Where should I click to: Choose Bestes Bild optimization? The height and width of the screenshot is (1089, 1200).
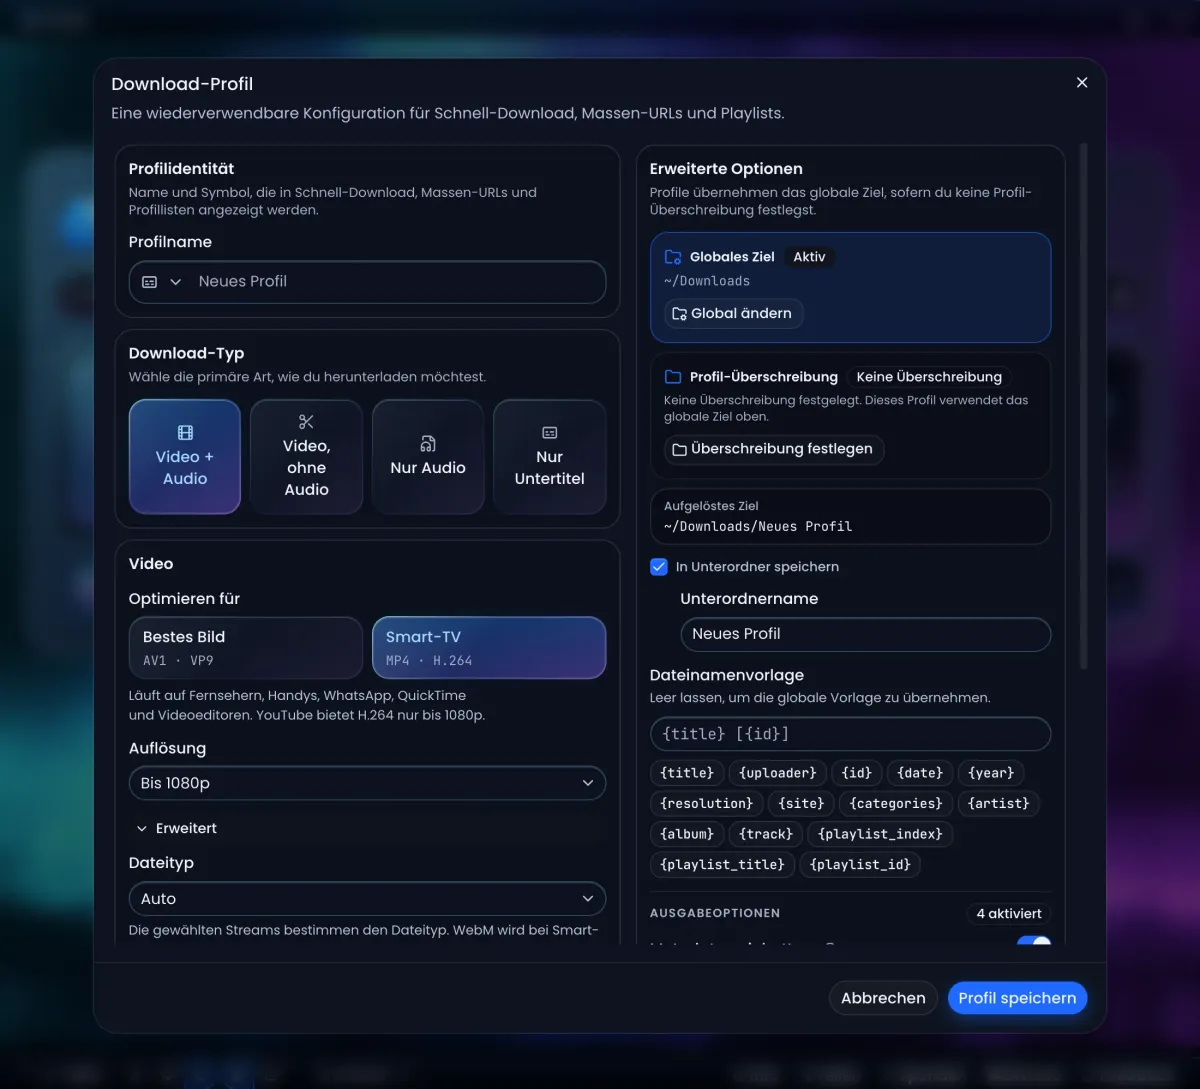click(x=245, y=648)
